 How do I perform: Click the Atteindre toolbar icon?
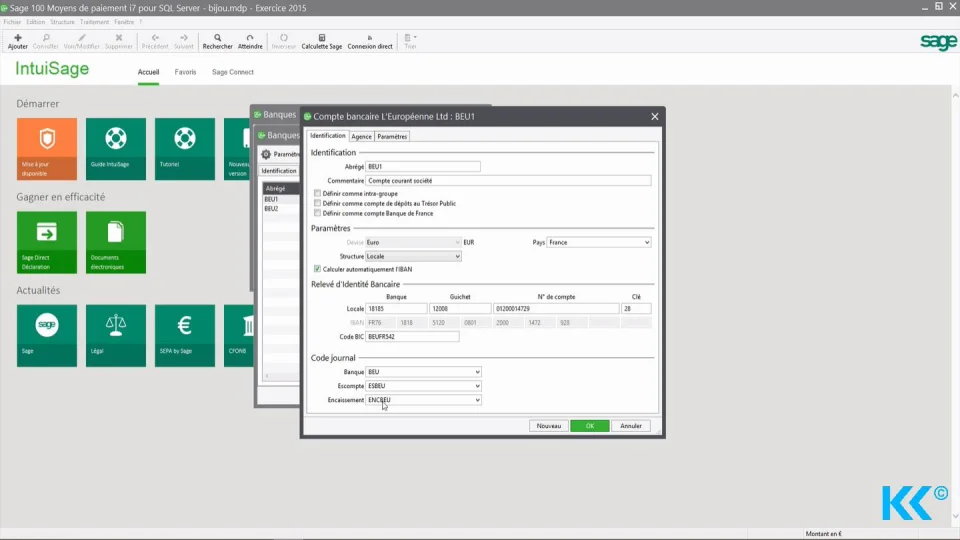click(x=250, y=41)
